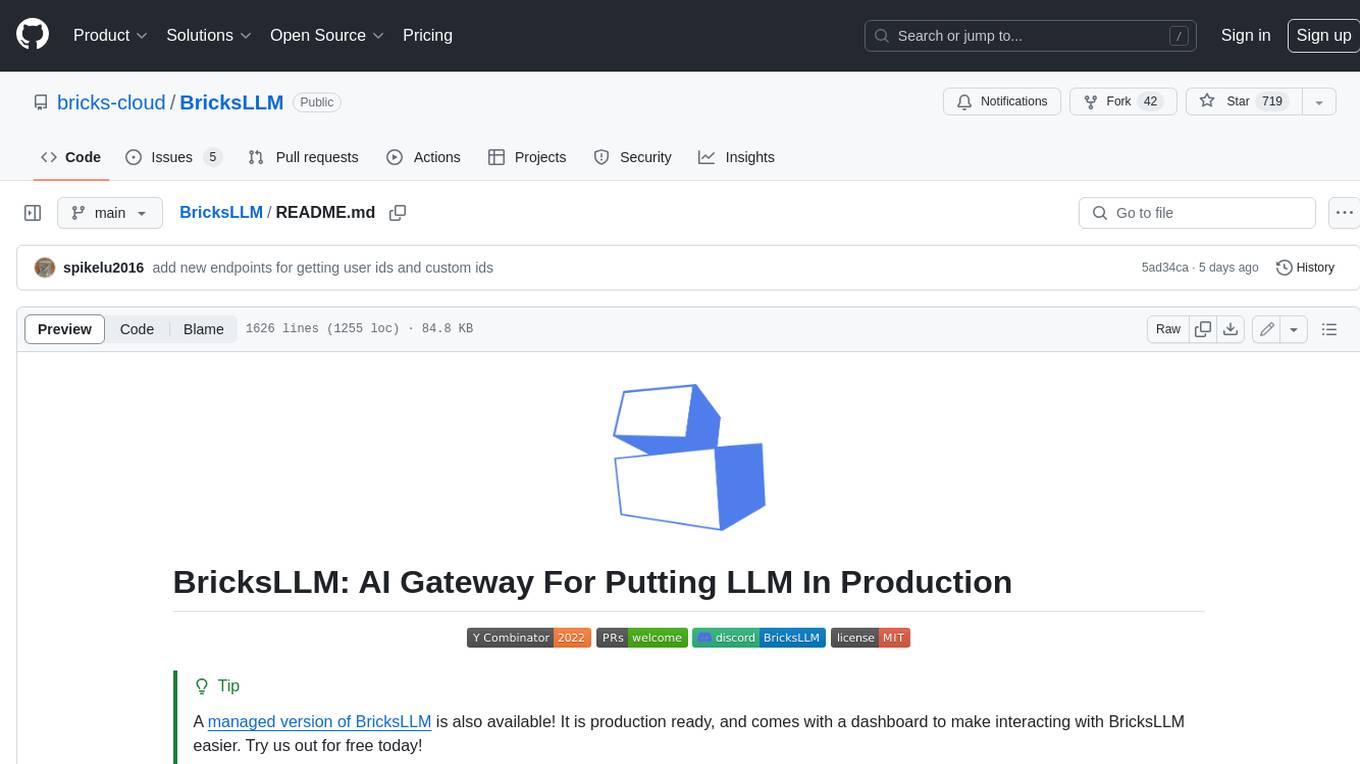The image size is (1360, 764).
Task: Go to BricksLLM root in breadcrumb
Action: [221, 212]
